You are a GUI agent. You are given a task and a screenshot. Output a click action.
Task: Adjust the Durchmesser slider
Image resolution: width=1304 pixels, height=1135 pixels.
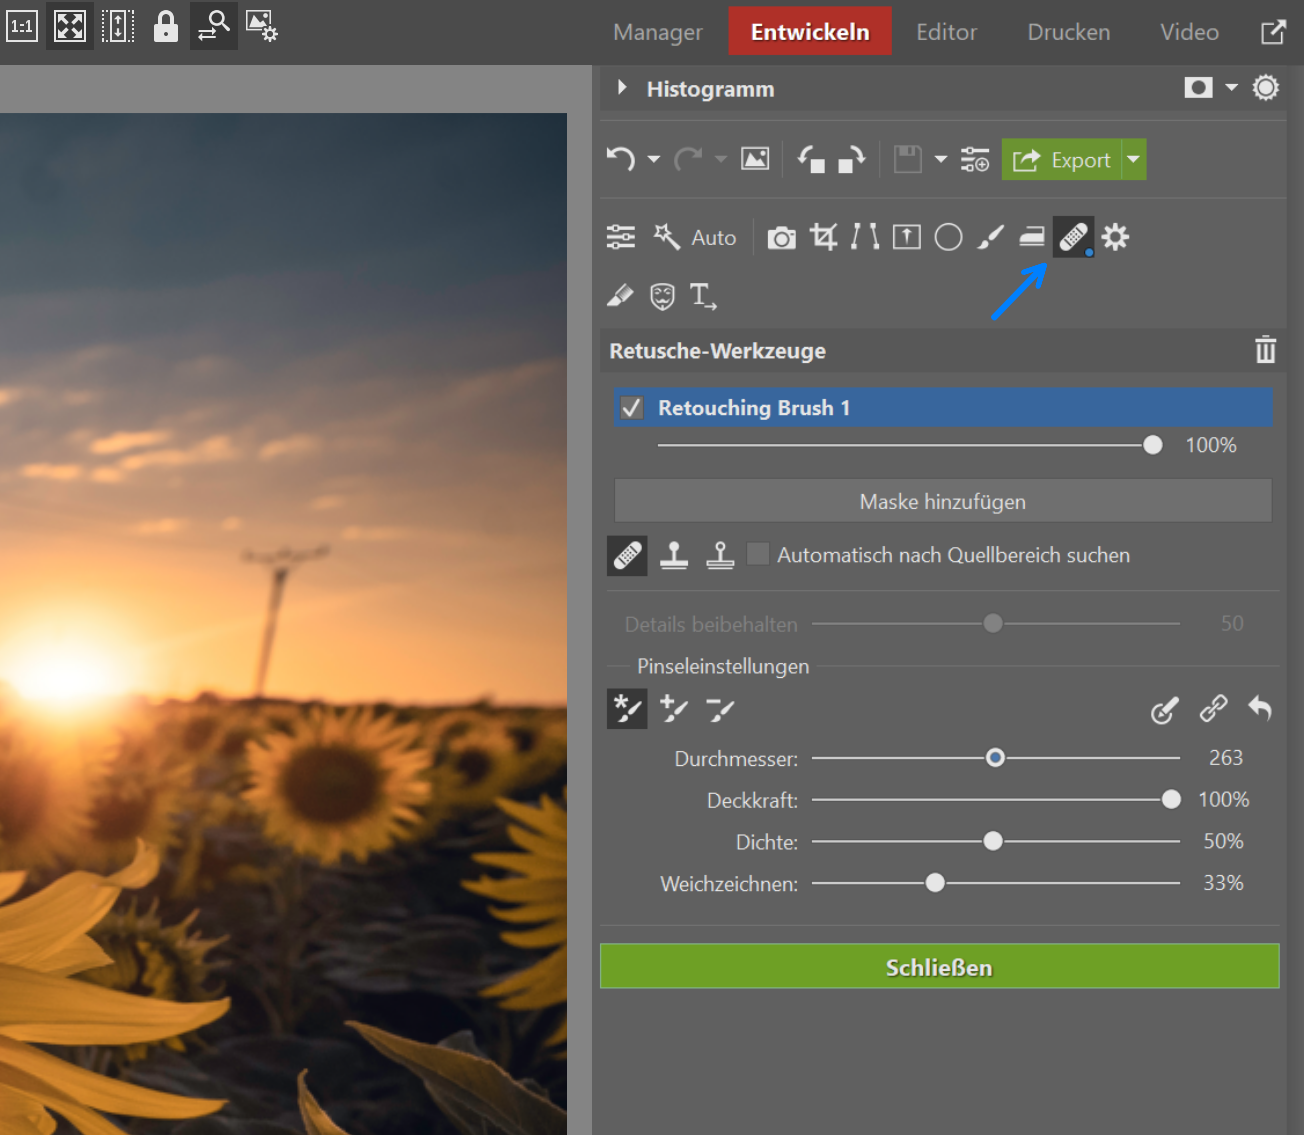[x=995, y=758]
